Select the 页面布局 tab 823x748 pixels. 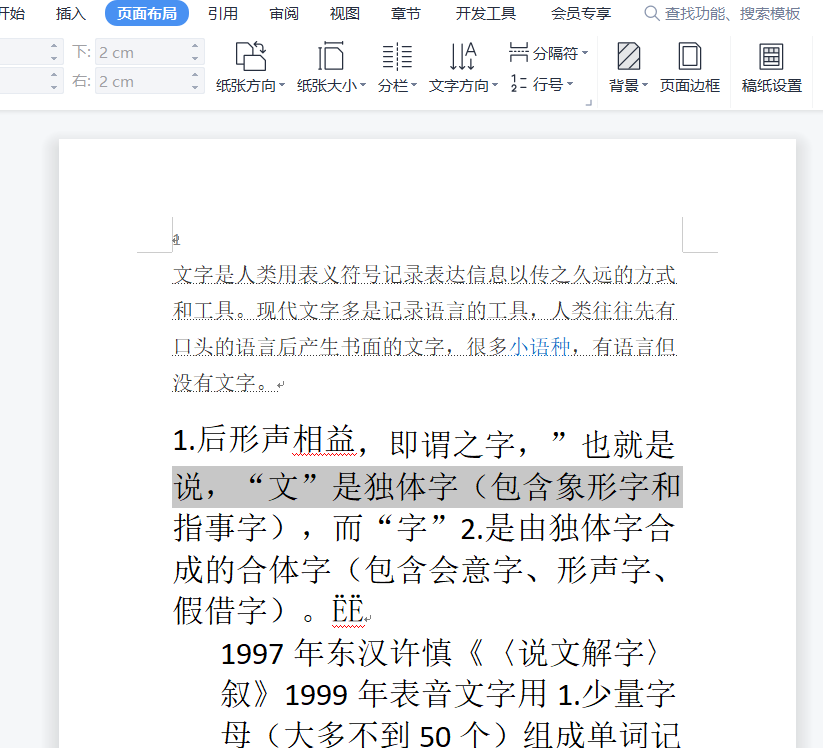coord(147,14)
